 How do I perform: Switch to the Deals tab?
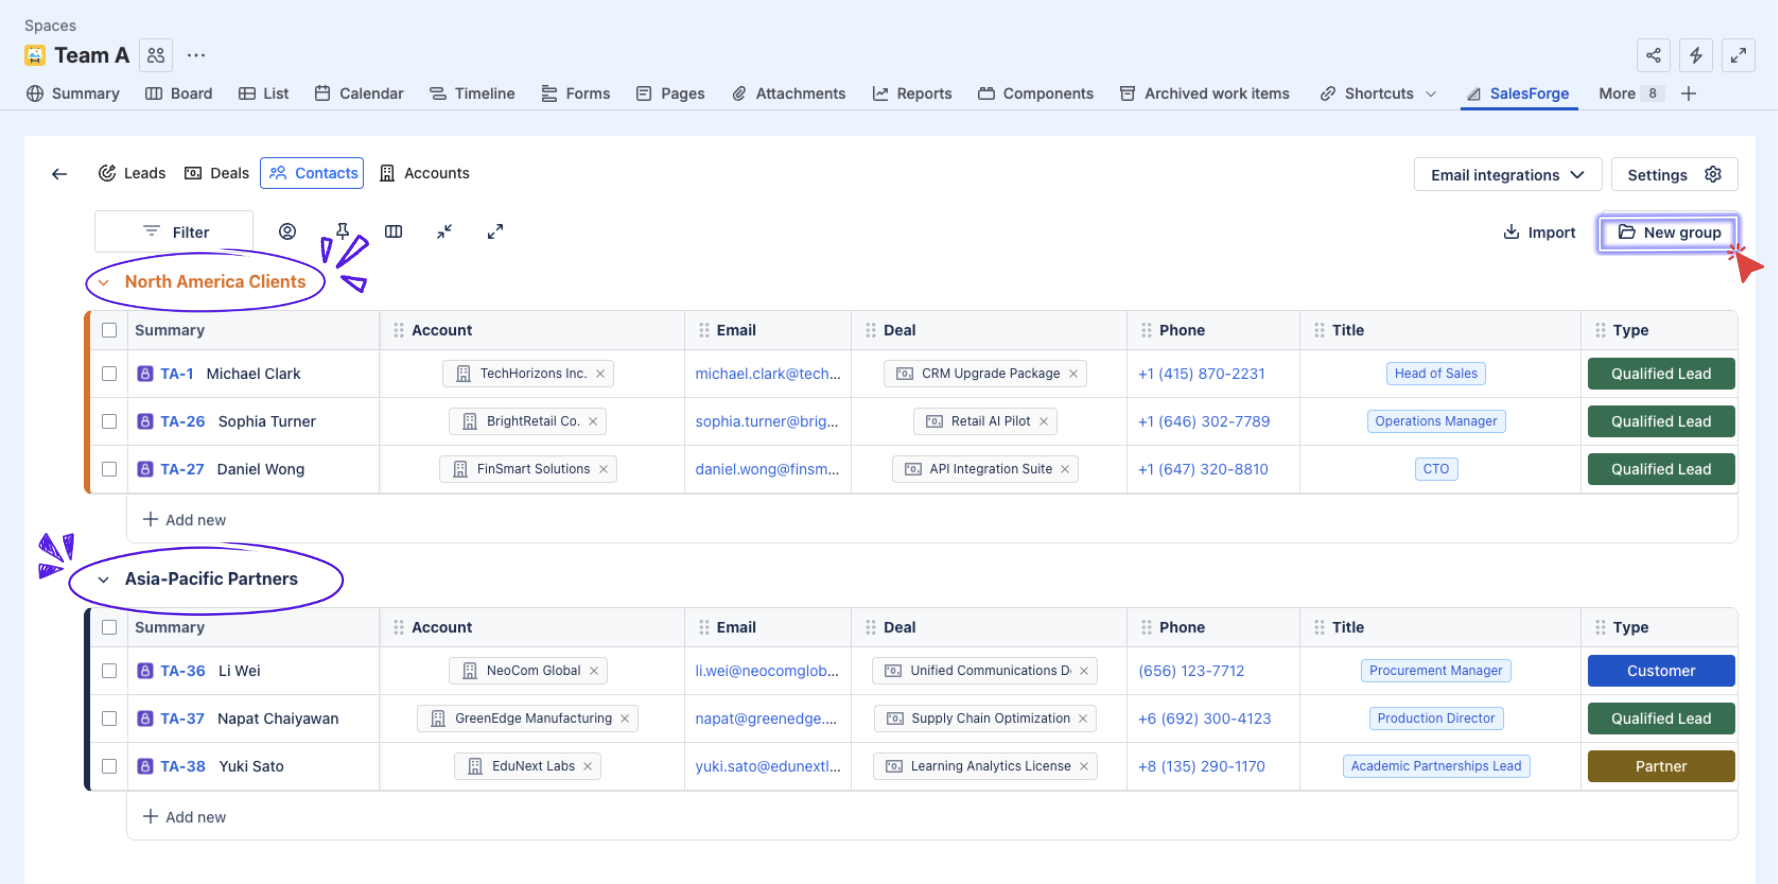coord(217,173)
